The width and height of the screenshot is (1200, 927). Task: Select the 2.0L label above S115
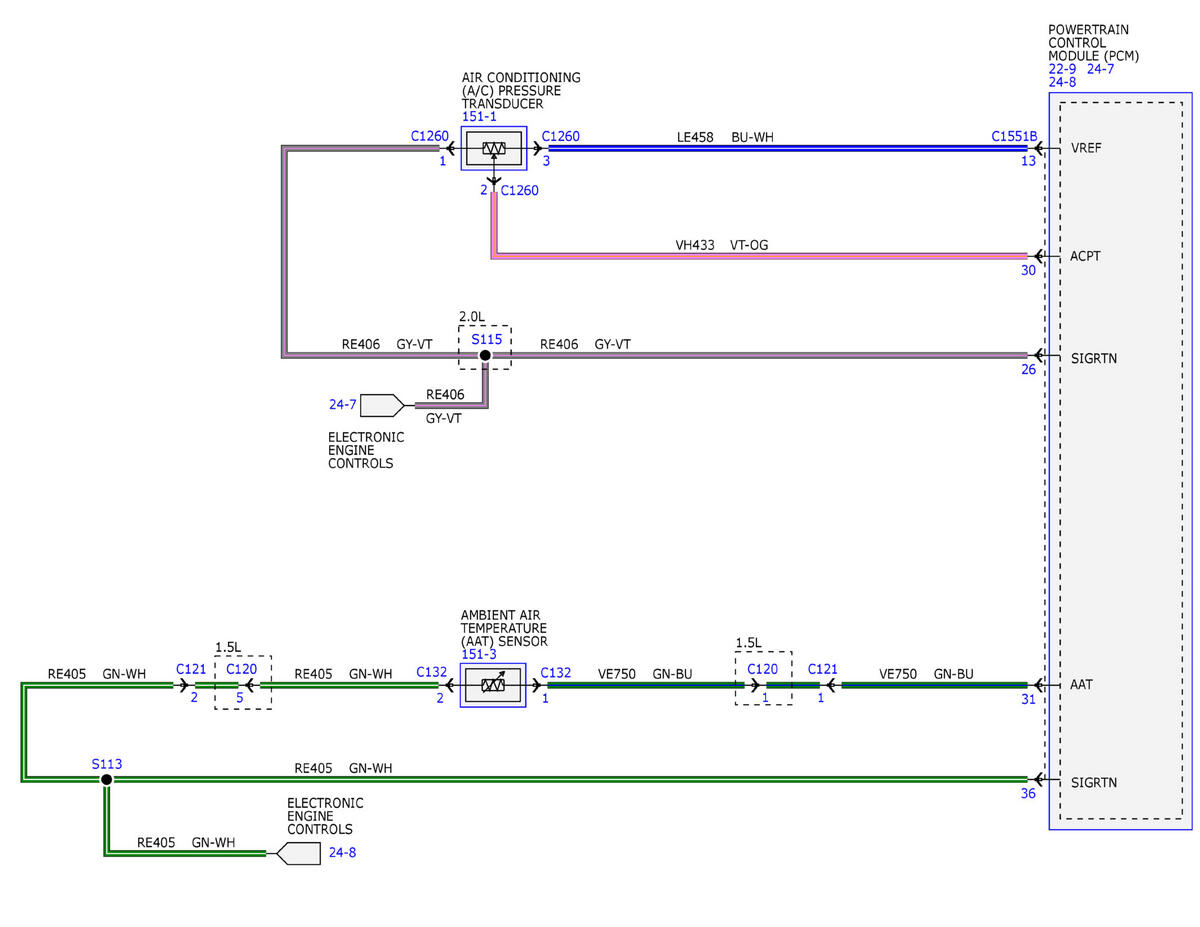click(472, 317)
